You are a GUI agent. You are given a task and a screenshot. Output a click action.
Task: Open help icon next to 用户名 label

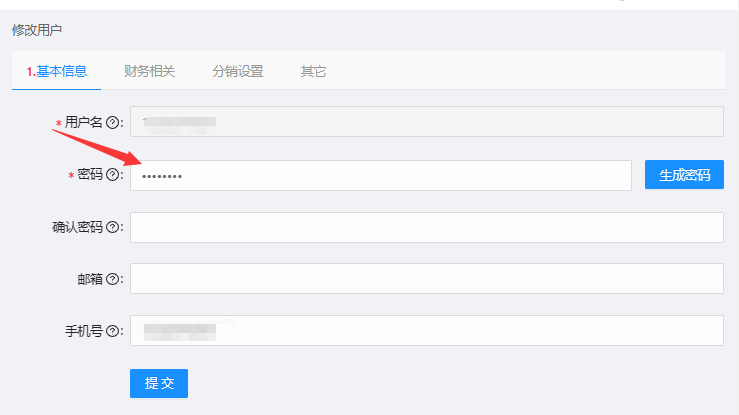(x=112, y=122)
